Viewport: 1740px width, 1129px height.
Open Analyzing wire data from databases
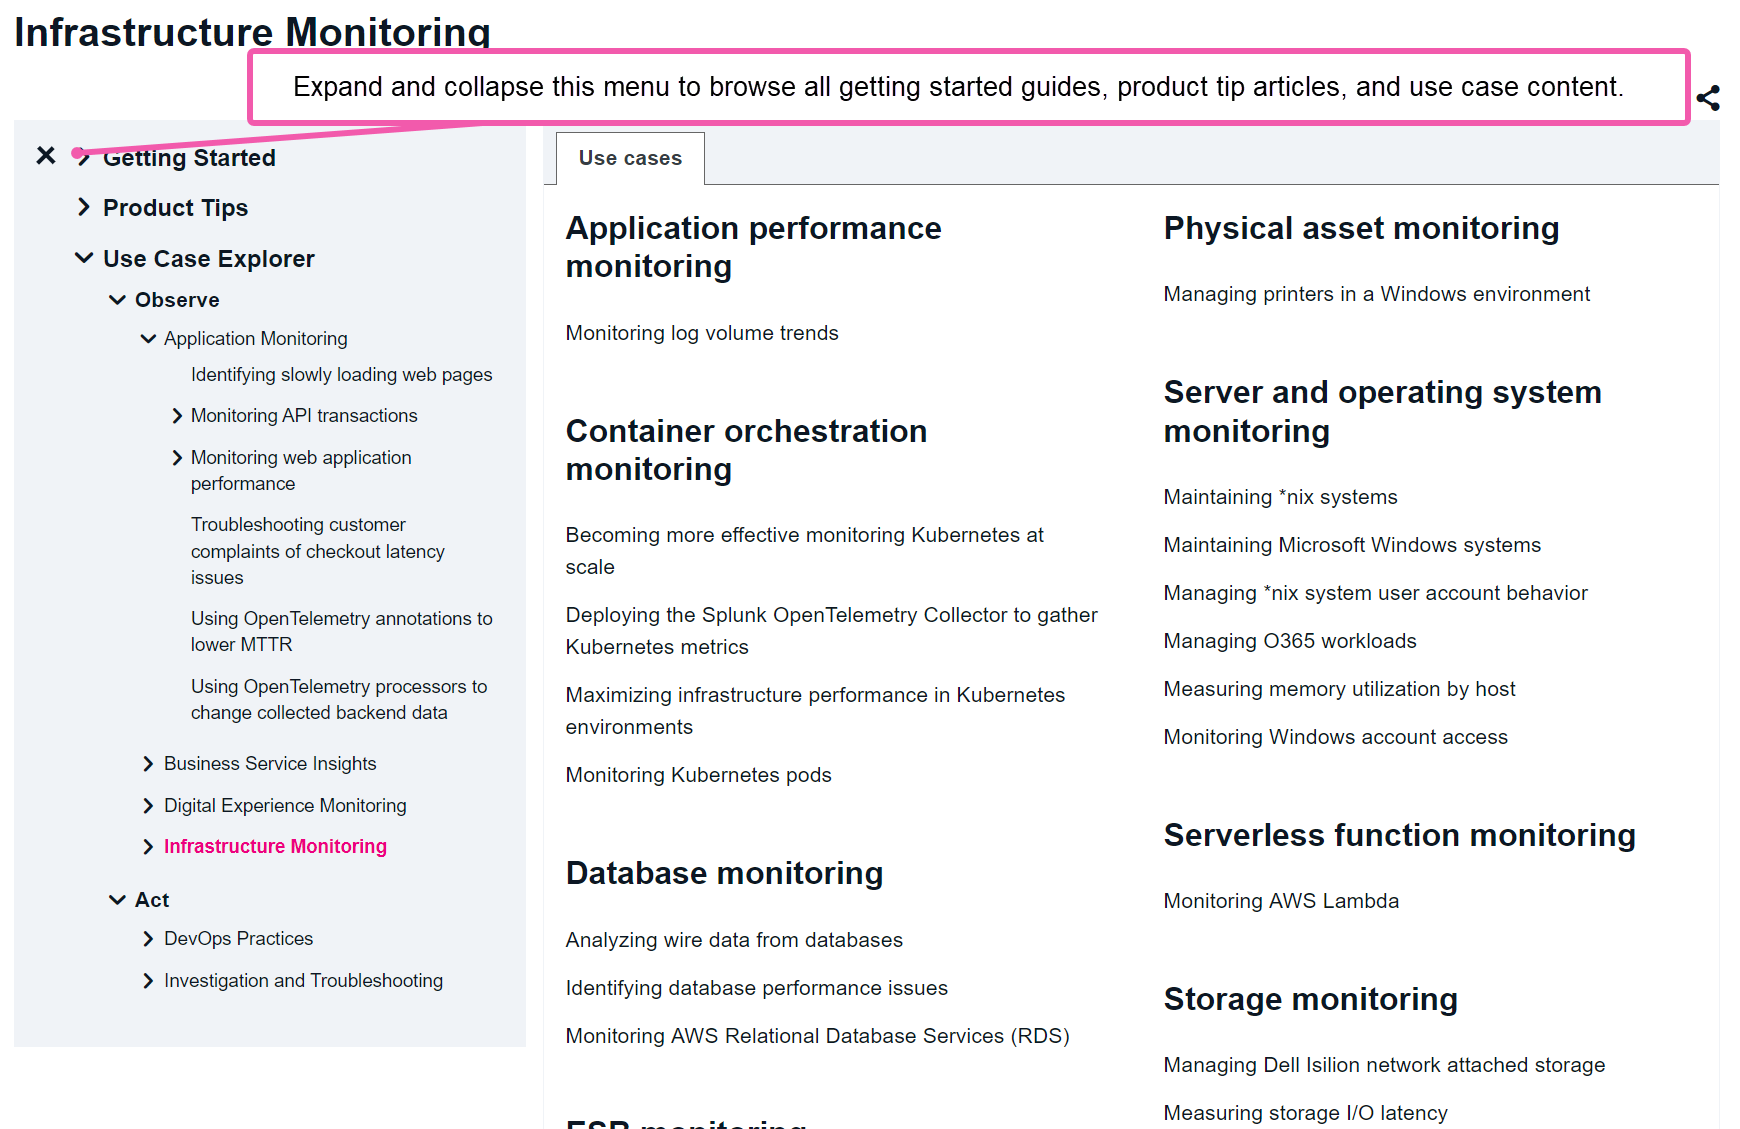tap(734, 940)
